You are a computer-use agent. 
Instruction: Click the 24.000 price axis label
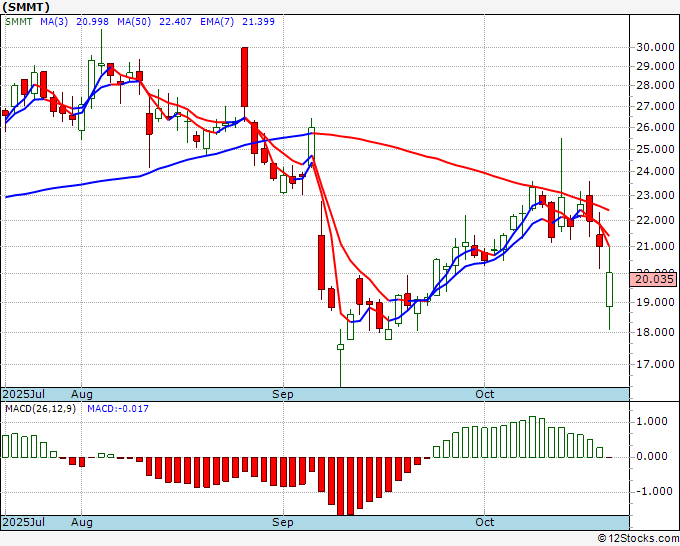pos(655,171)
